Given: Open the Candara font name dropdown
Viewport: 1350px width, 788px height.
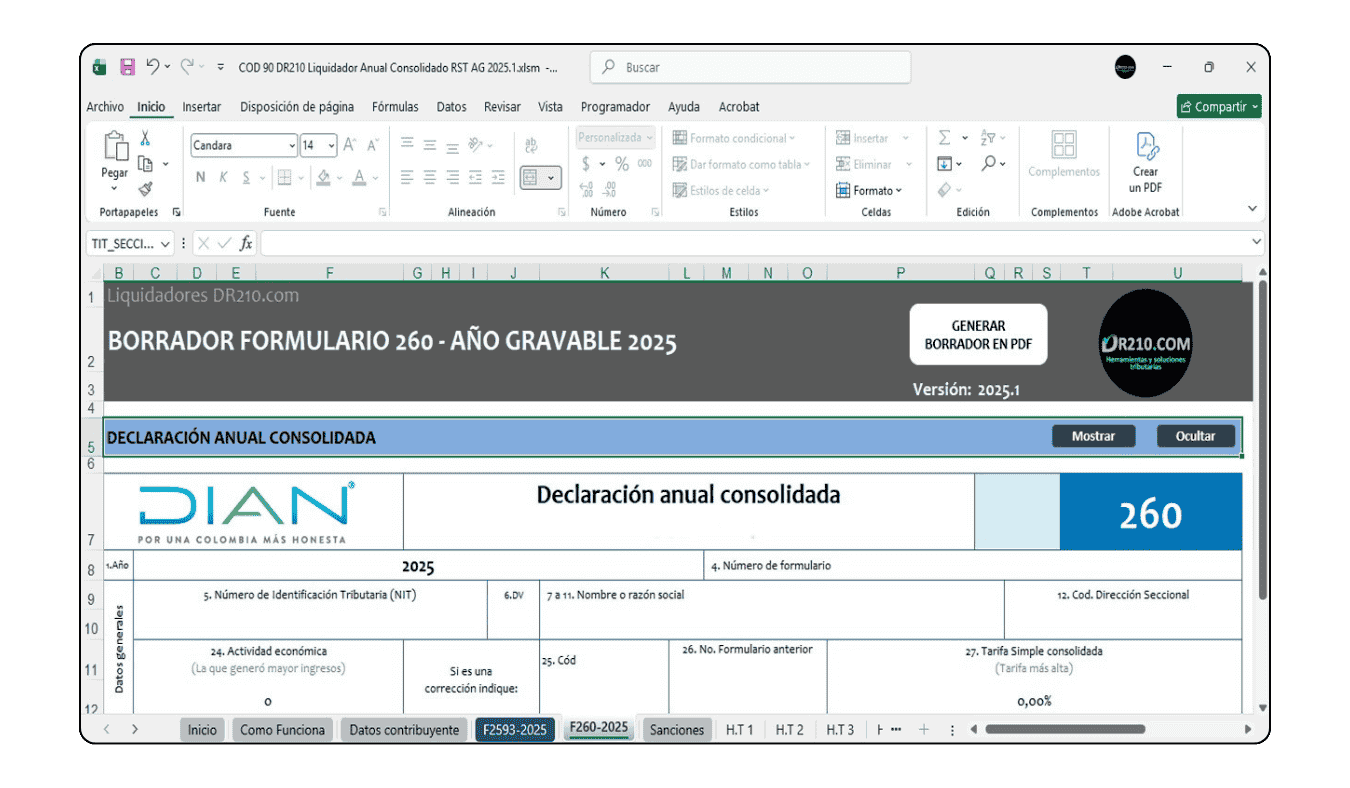Looking at the screenshot, I should pyautogui.click(x=293, y=145).
